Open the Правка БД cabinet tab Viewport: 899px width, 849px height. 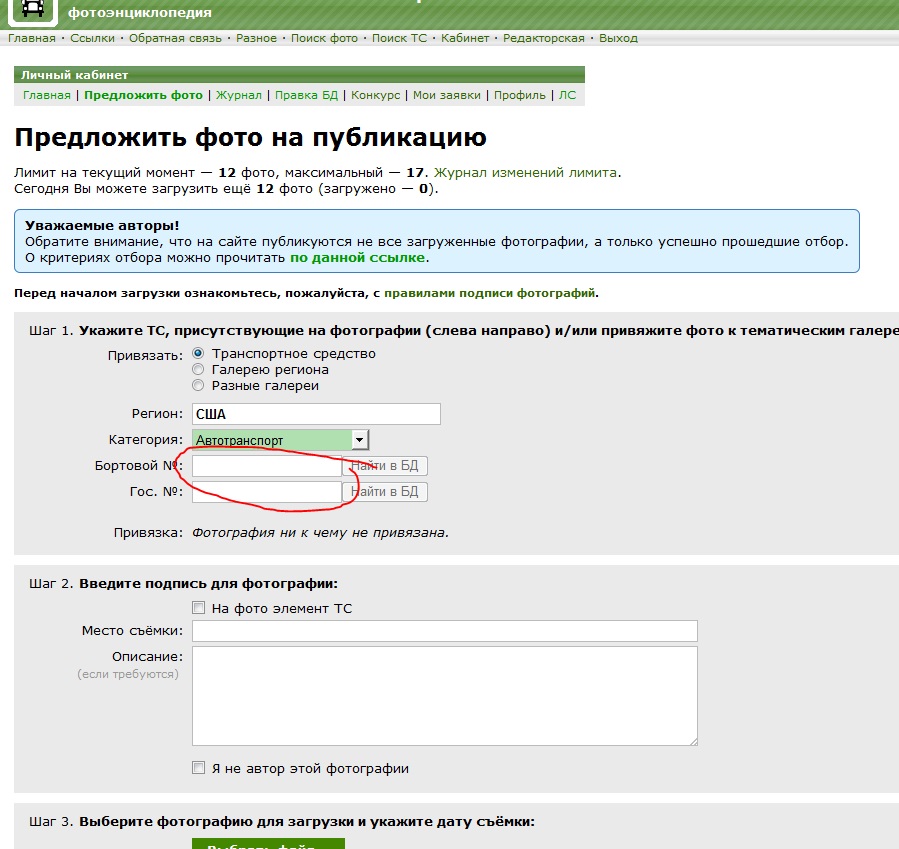point(306,95)
